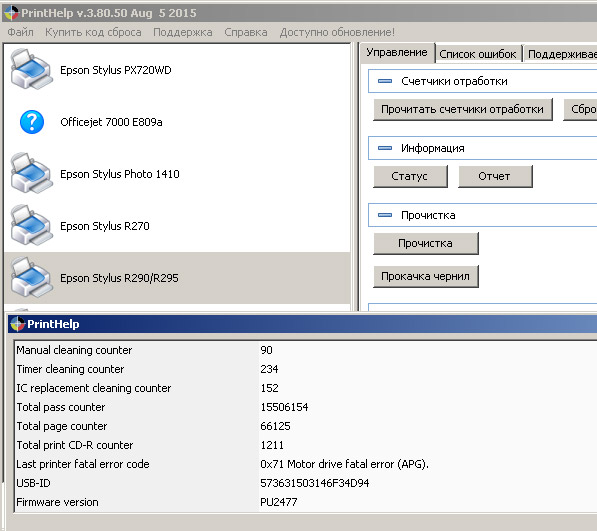The image size is (597, 531).
Task: Switch to the Список ошибок tab
Action: point(478,54)
